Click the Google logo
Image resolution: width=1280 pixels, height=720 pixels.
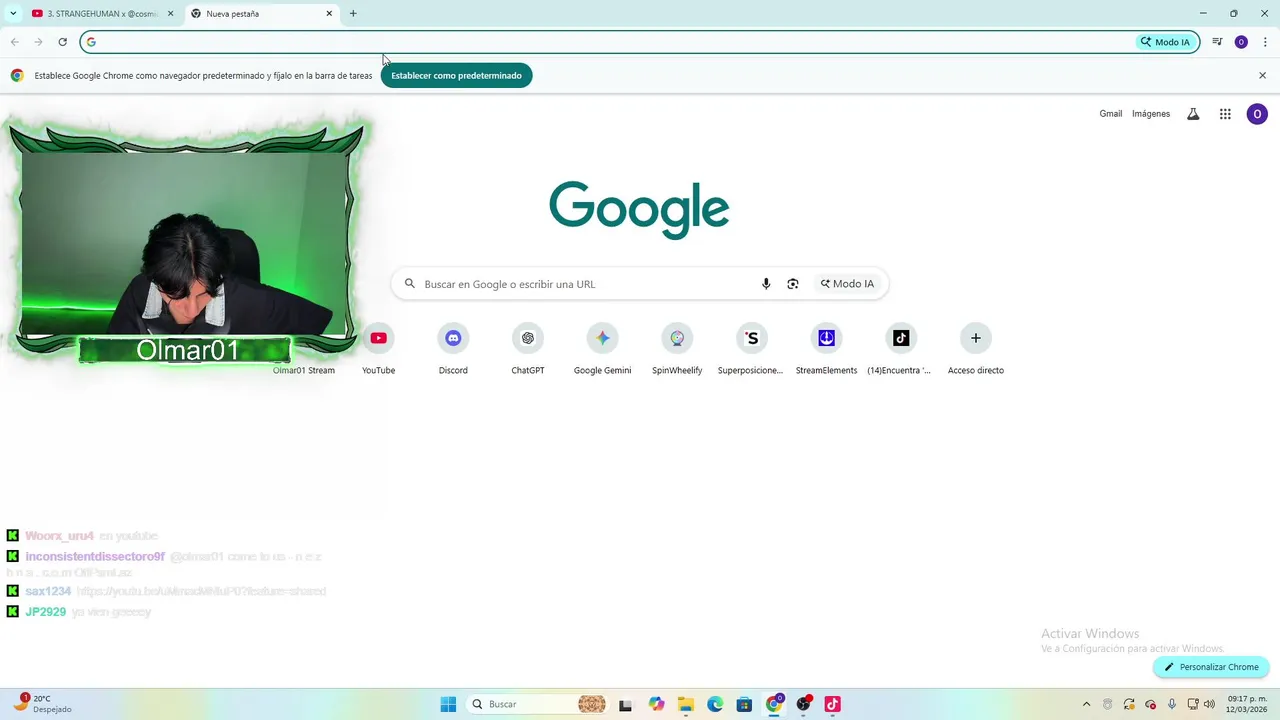click(x=639, y=210)
